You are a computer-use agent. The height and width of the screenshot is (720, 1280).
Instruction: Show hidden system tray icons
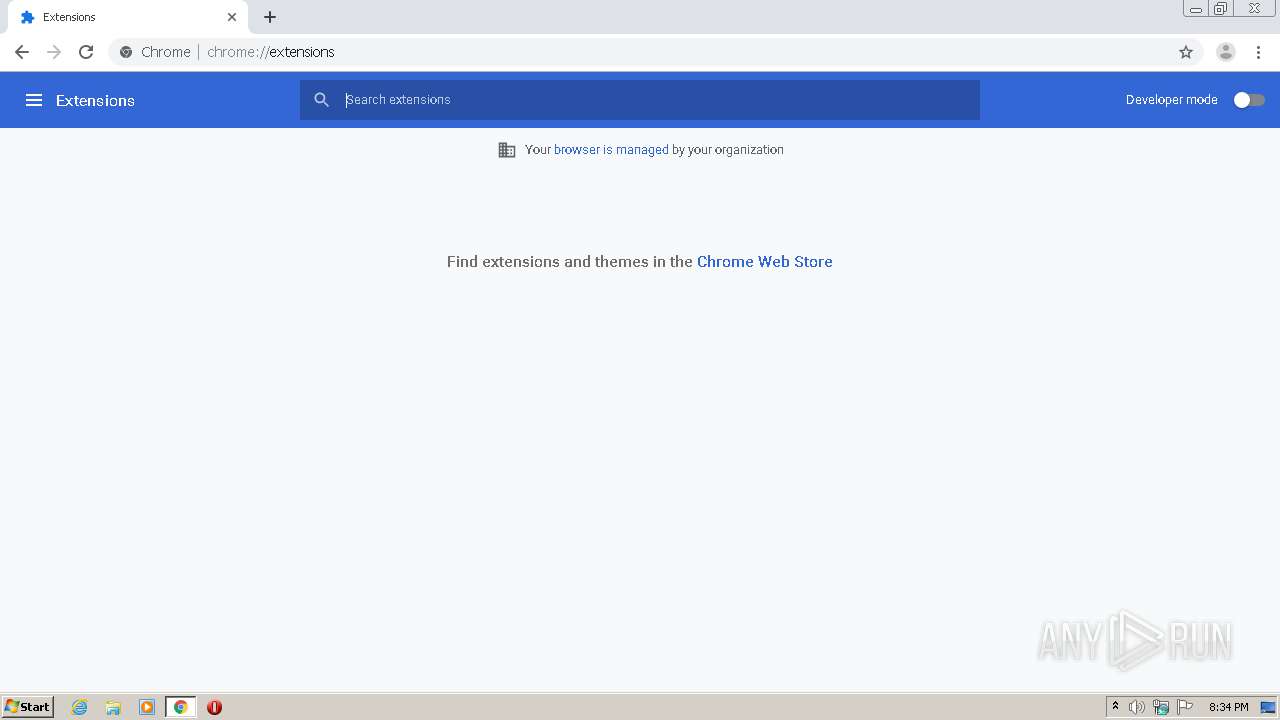point(1115,707)
